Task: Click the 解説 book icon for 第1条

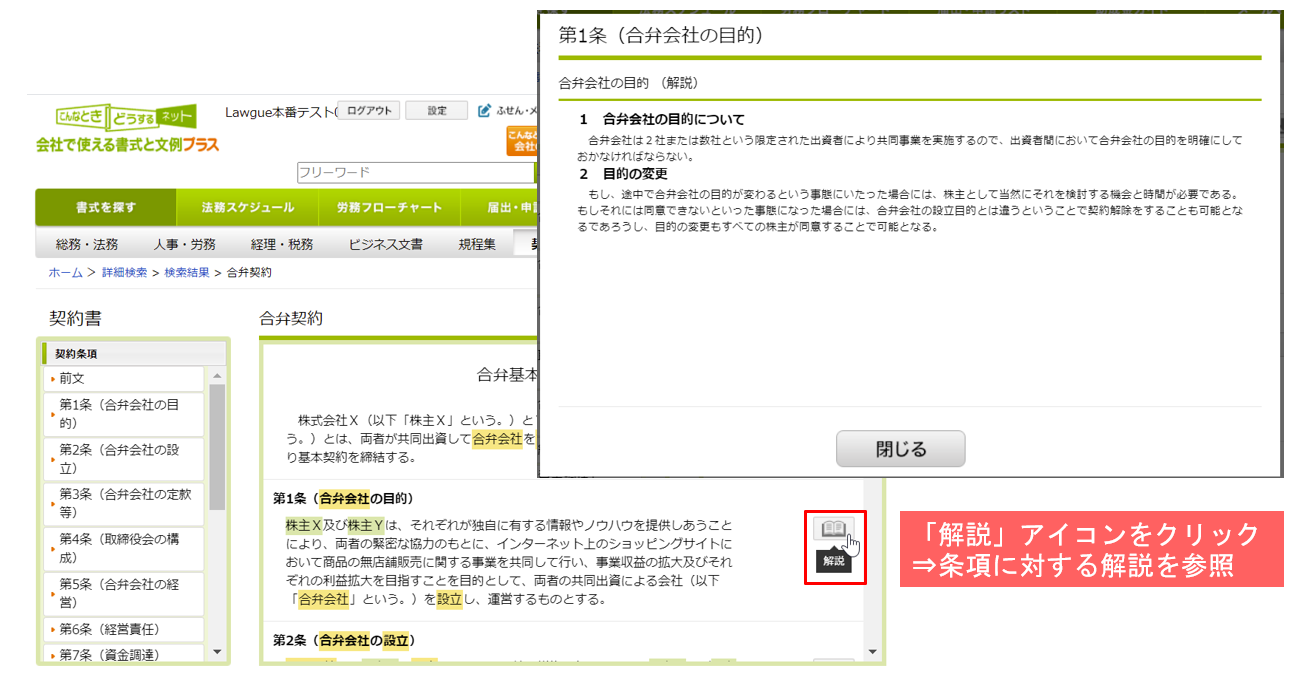Action: point(833,528)
